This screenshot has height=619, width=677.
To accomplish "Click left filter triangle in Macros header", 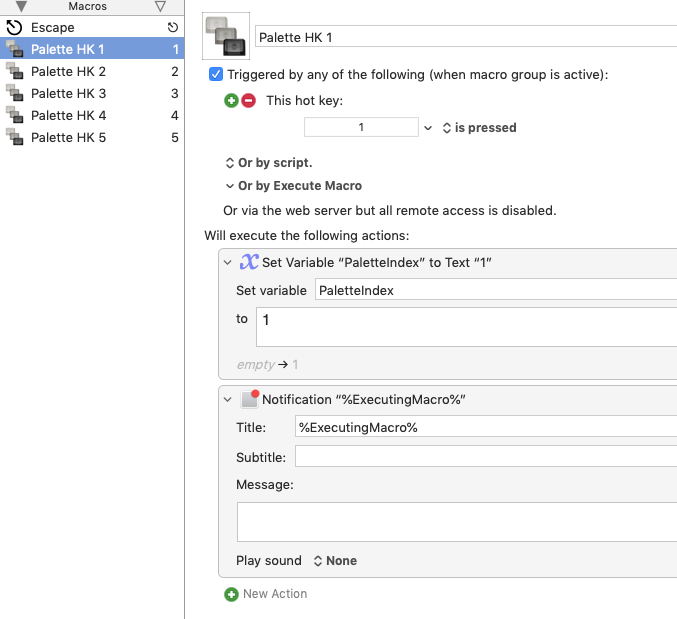I will point(21,7).
